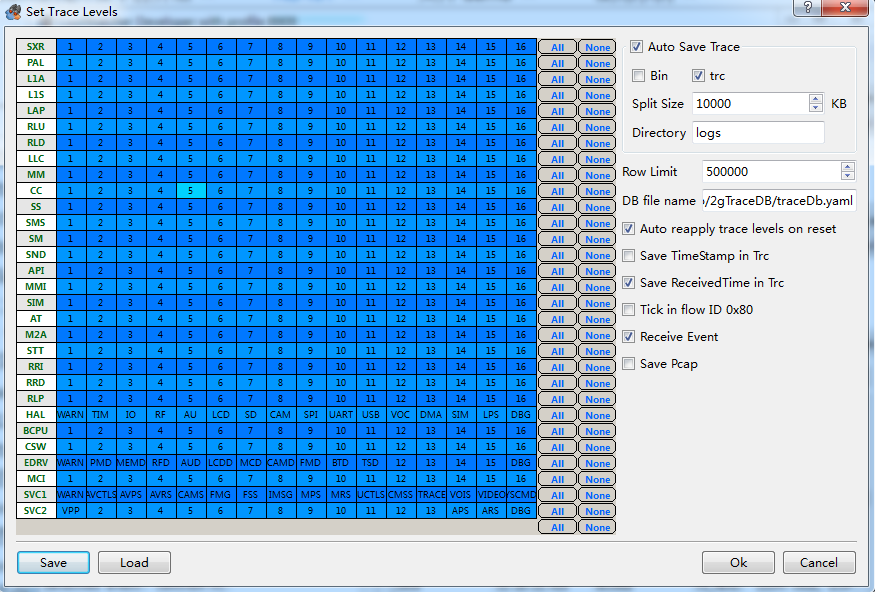Select the RLU row header
The height and width of the screenshot is (592, 875).
36,127
